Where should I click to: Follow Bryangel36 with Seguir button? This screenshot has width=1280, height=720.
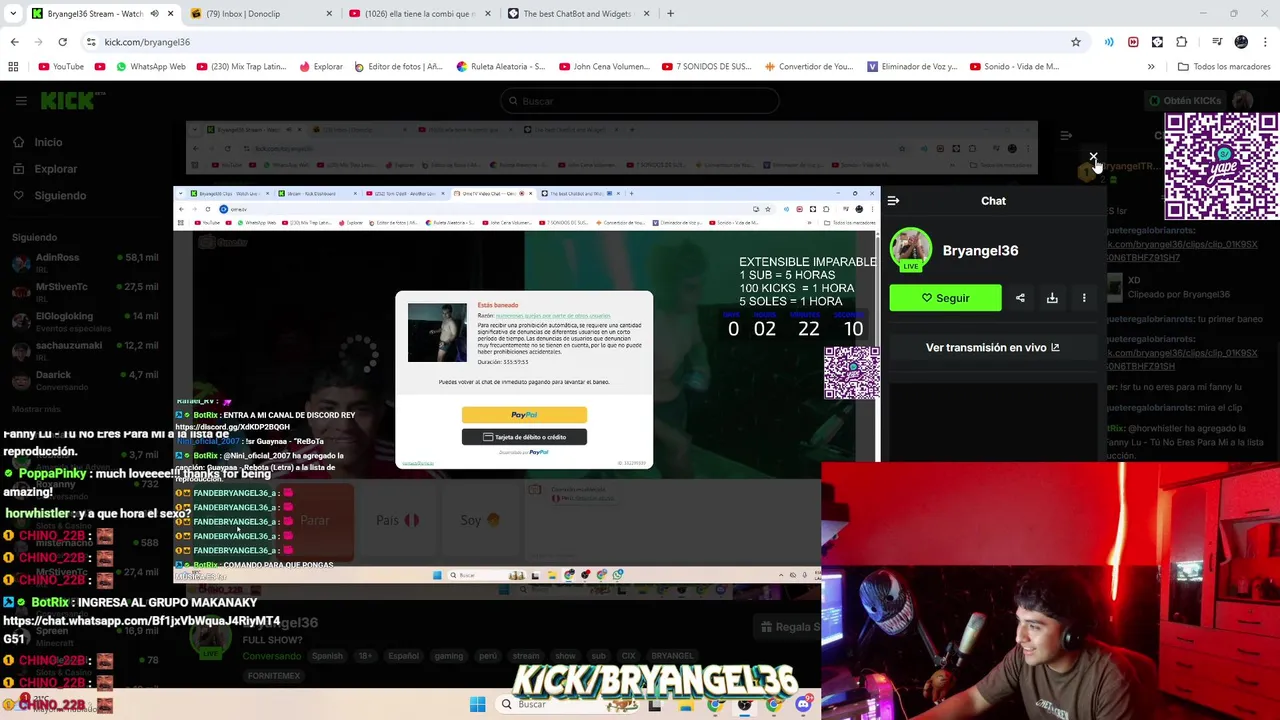tap(945, 298)
